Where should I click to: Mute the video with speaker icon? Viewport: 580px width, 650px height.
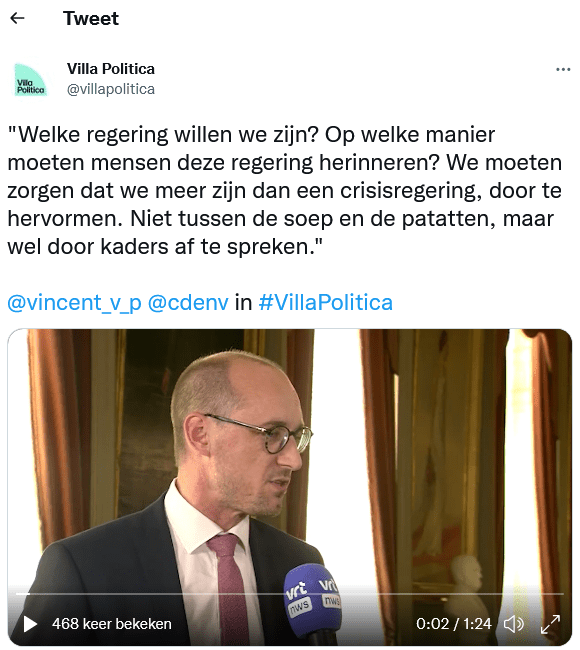coord(514,624)
